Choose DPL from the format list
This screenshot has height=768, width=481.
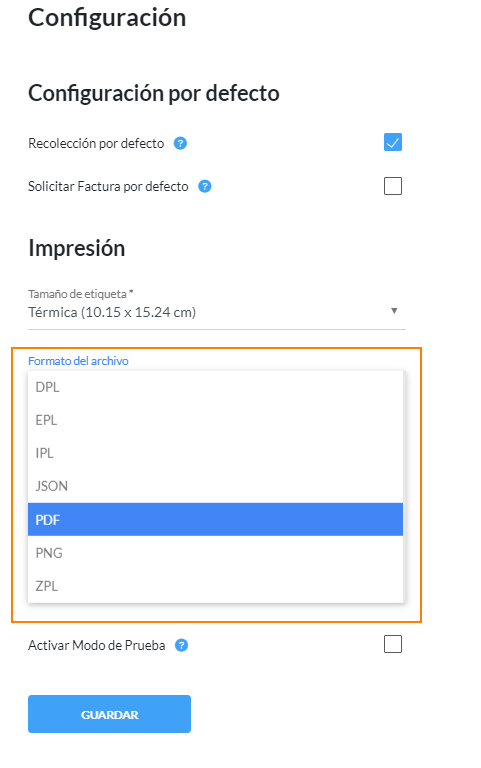click(x=216, y=387)
